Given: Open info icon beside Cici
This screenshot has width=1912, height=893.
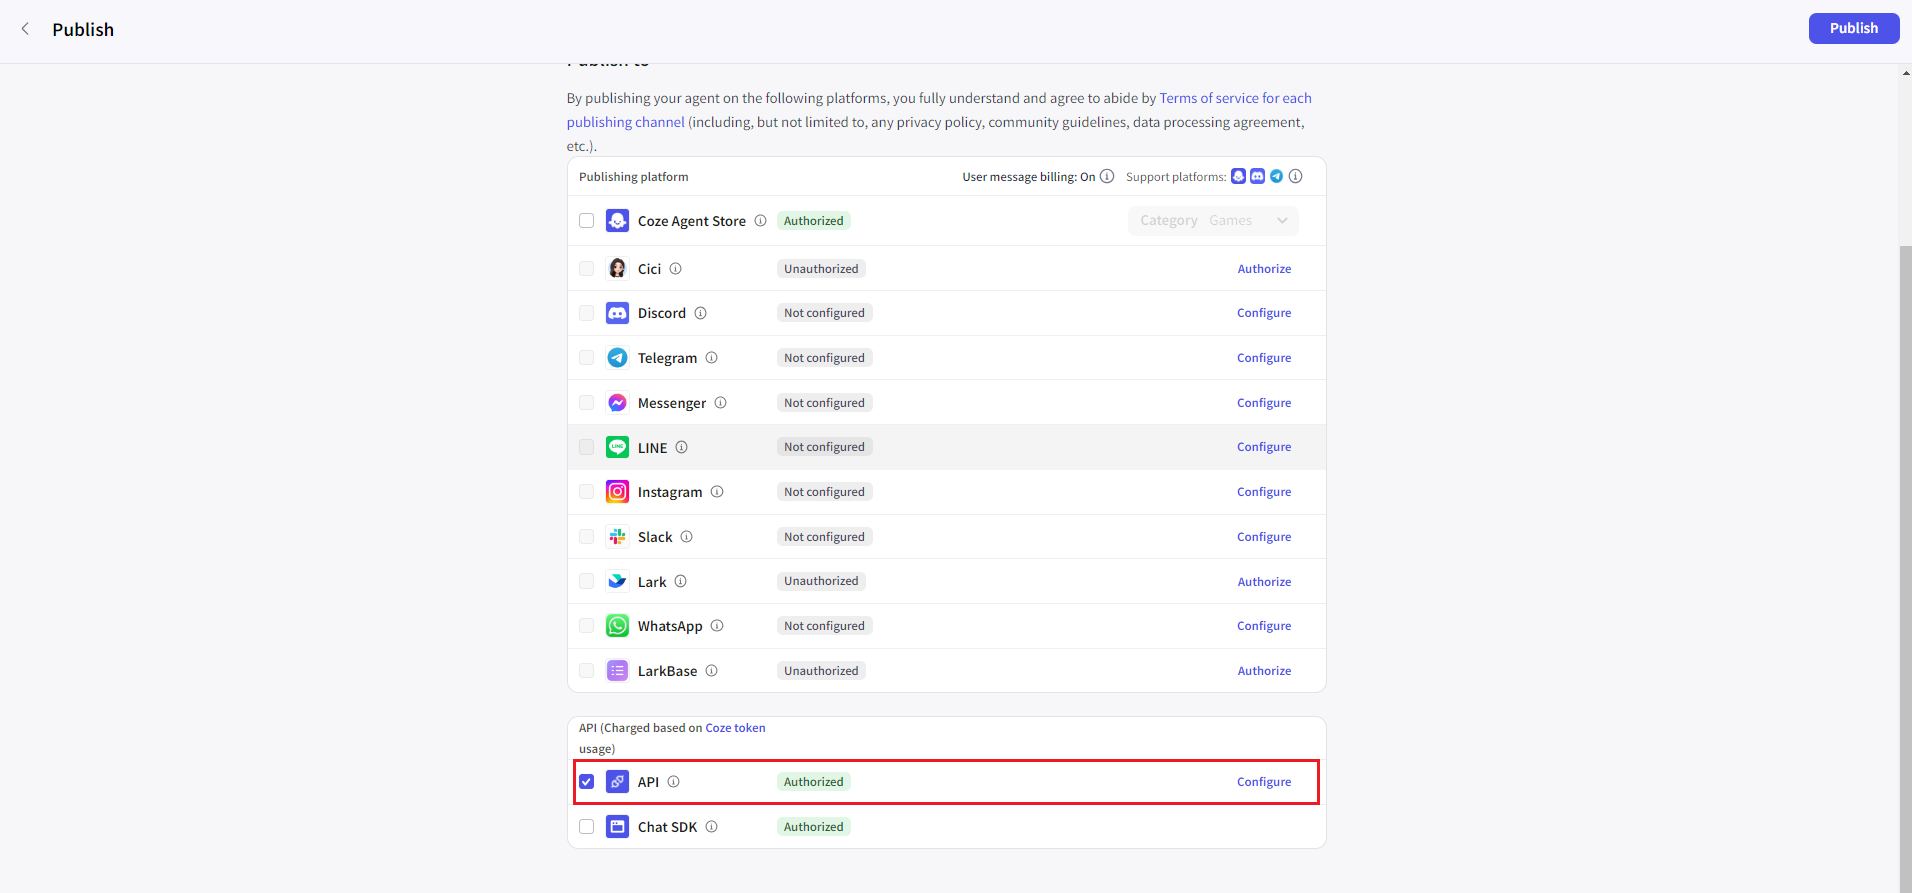Looking at the screenshot, I should point(675,269).
